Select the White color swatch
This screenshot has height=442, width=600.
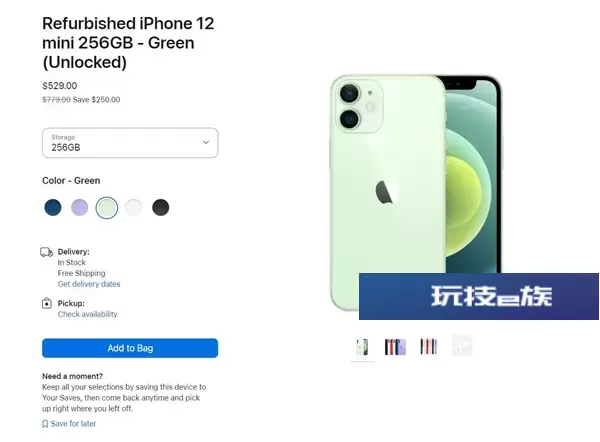click(x=134, y=207)
